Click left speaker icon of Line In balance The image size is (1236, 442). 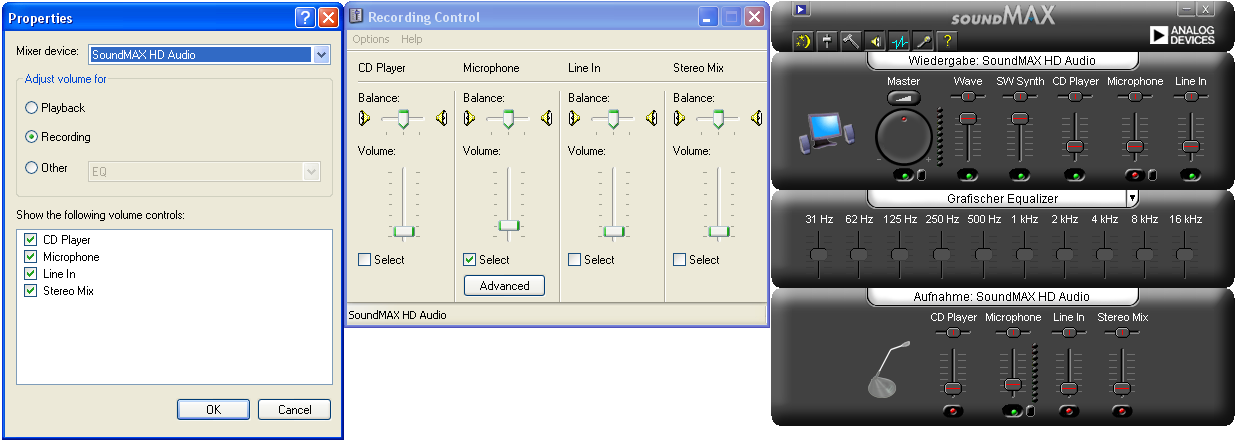coord(574,119)
